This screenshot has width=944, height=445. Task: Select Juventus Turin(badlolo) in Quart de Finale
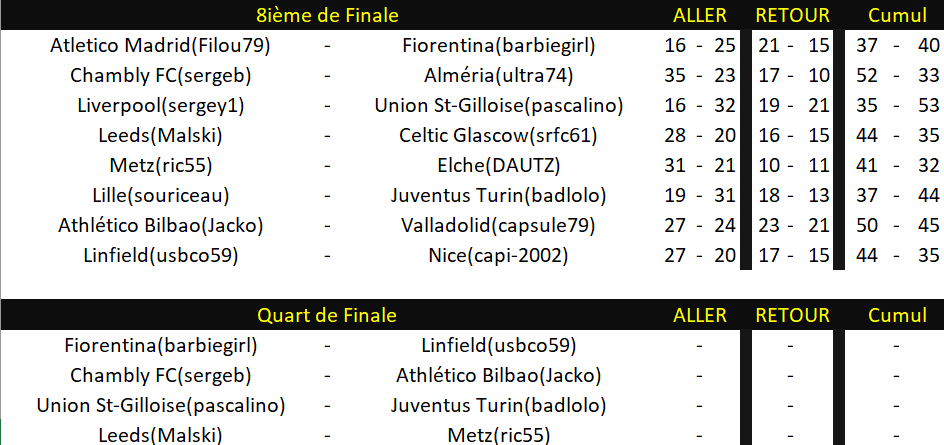click(x=498, y=405)
